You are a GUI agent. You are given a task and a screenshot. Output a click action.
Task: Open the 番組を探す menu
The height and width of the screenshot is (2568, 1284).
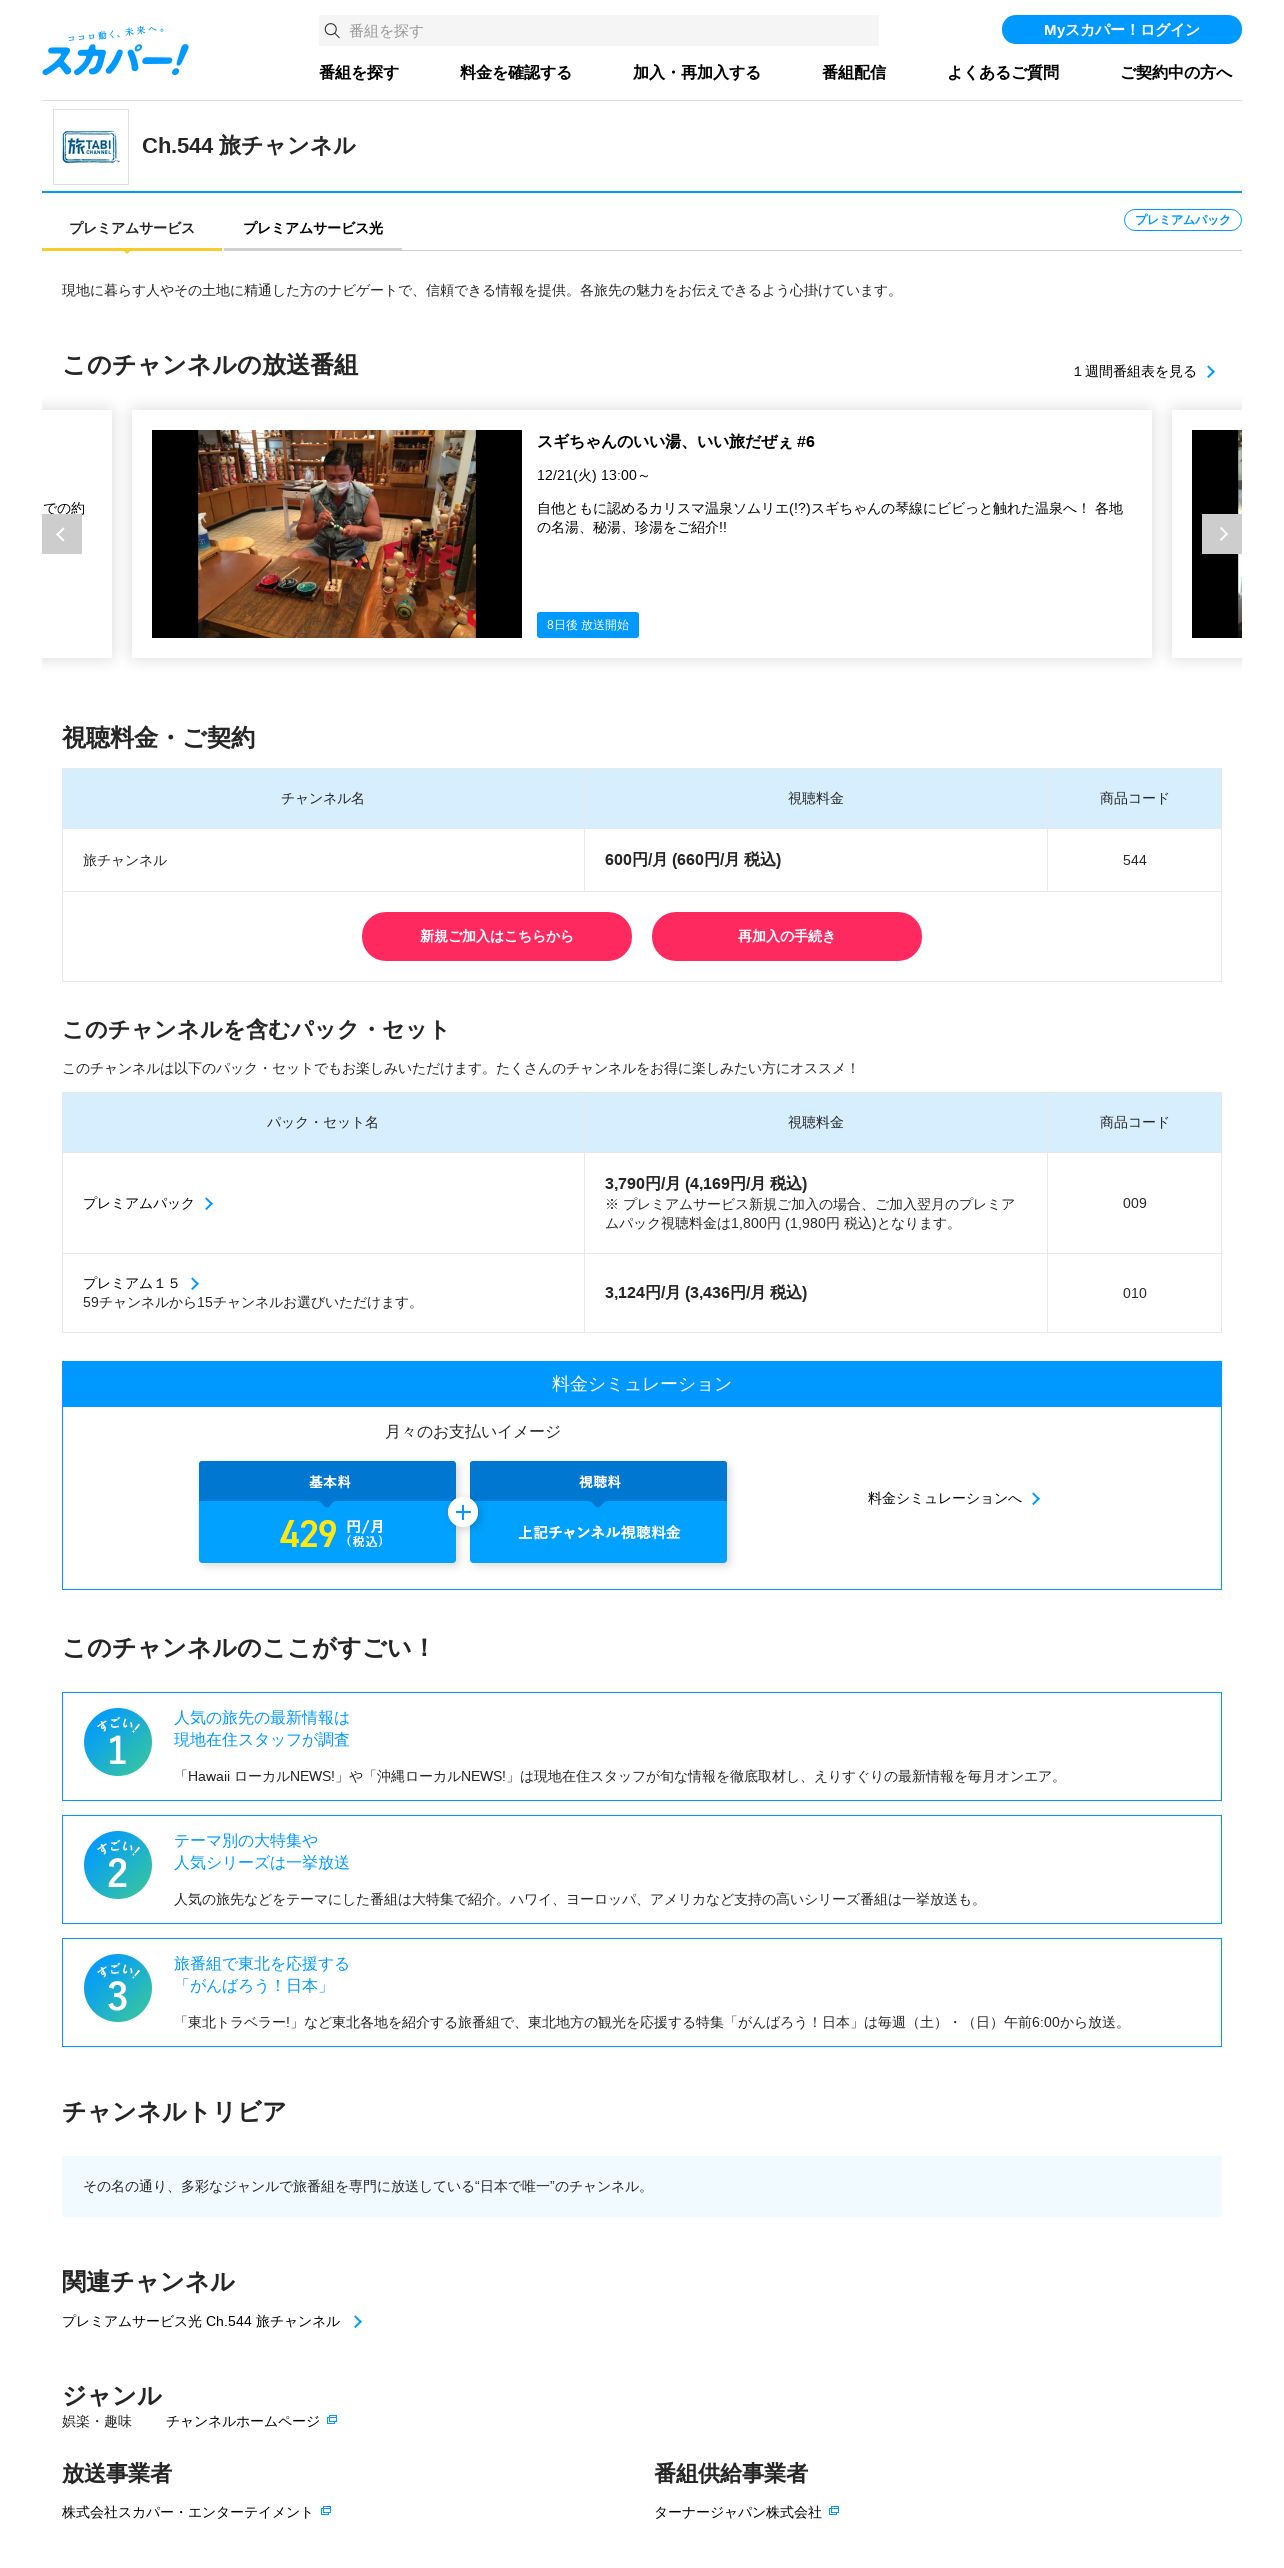359,73
